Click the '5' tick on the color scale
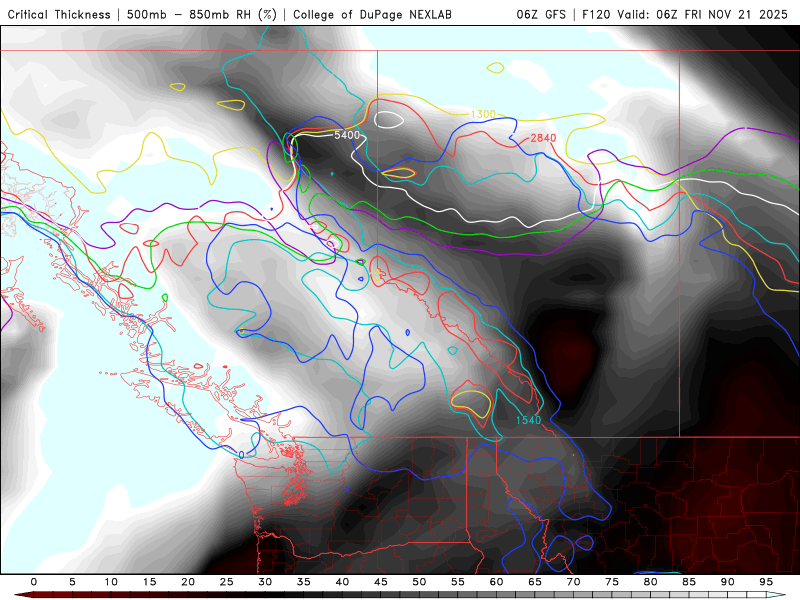Viewport: 800px width, 600px height. 72,582
